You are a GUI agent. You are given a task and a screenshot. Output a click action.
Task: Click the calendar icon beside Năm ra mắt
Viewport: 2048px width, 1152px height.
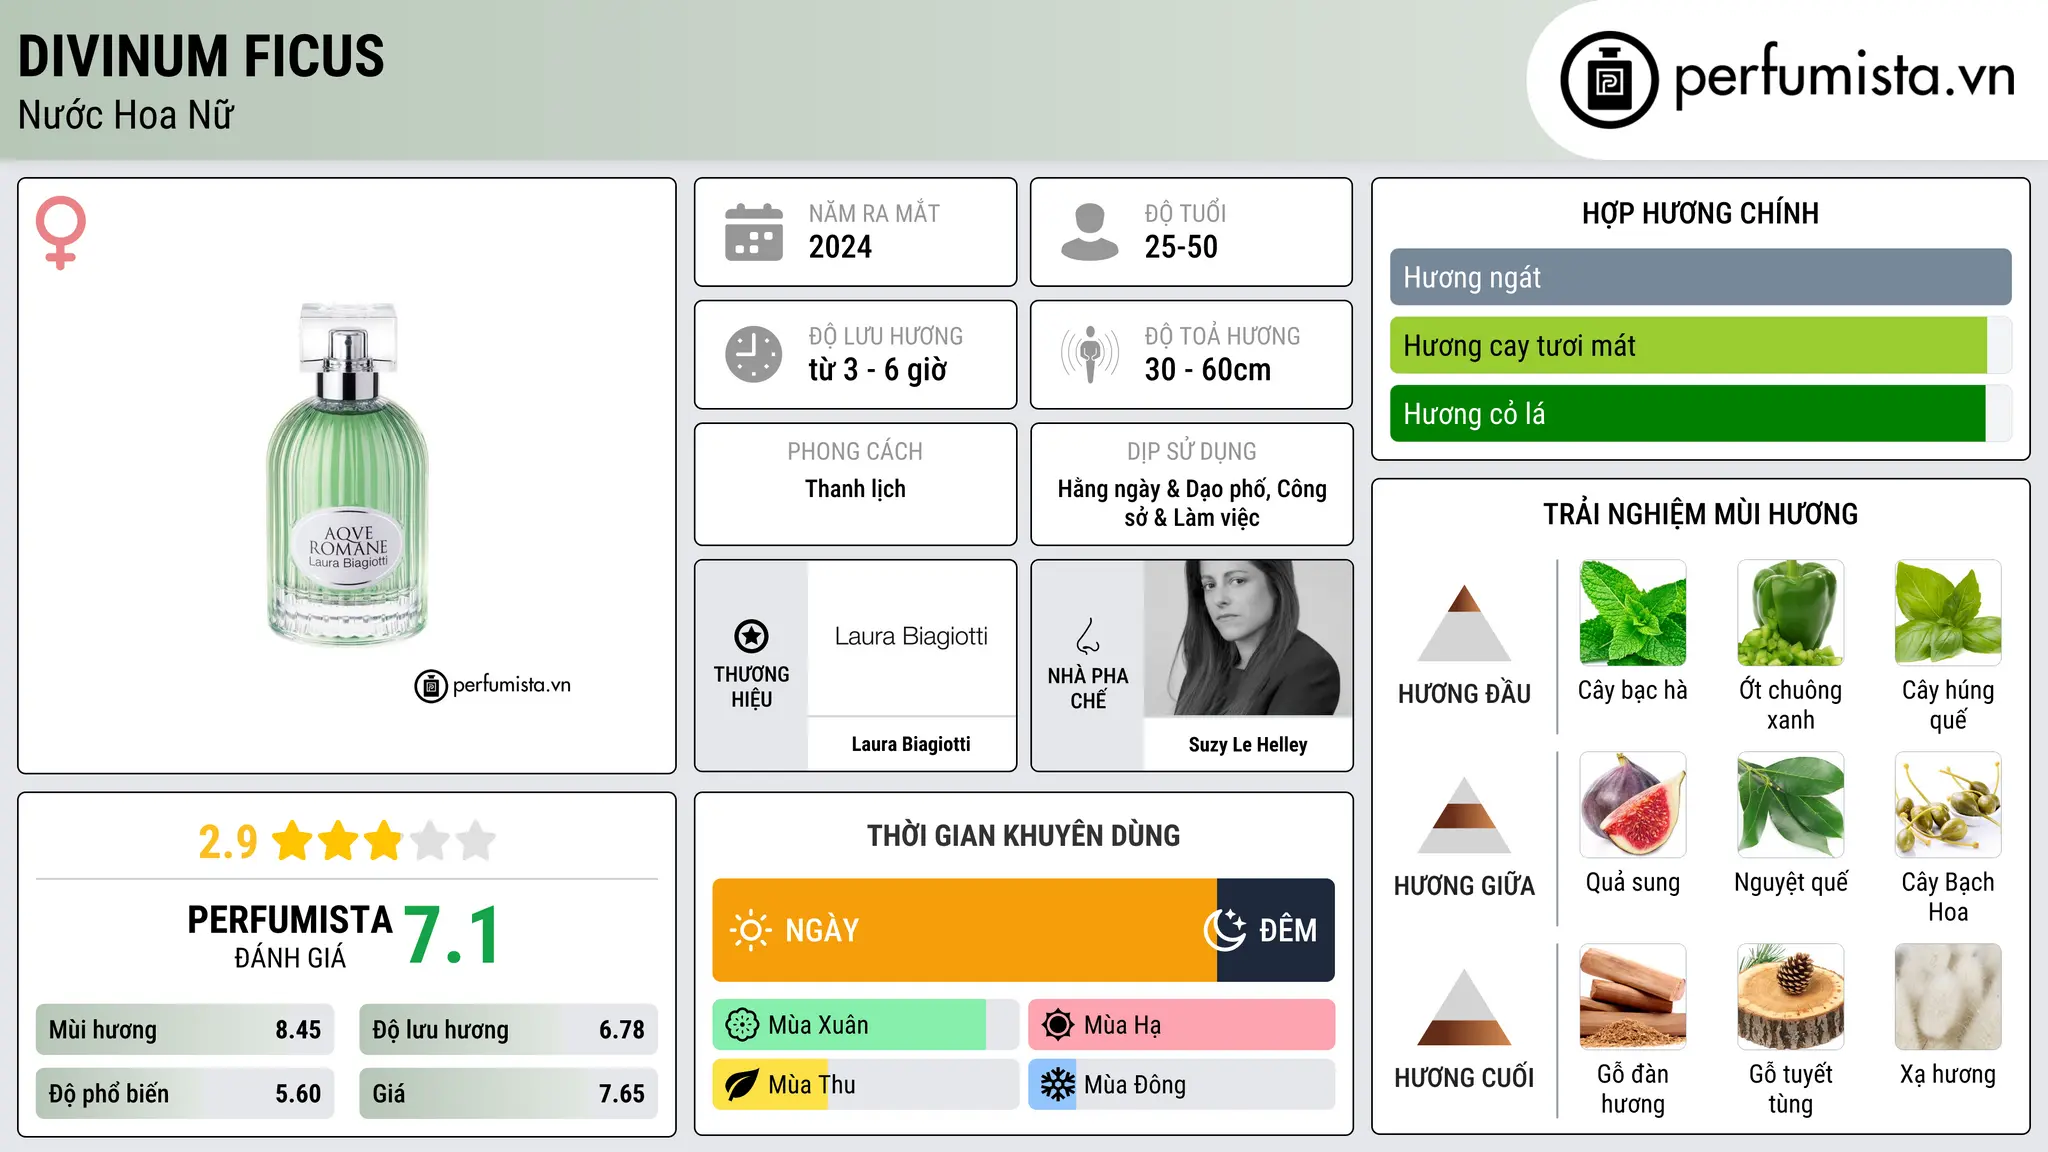pyautogui.click(x=754, y=232)
